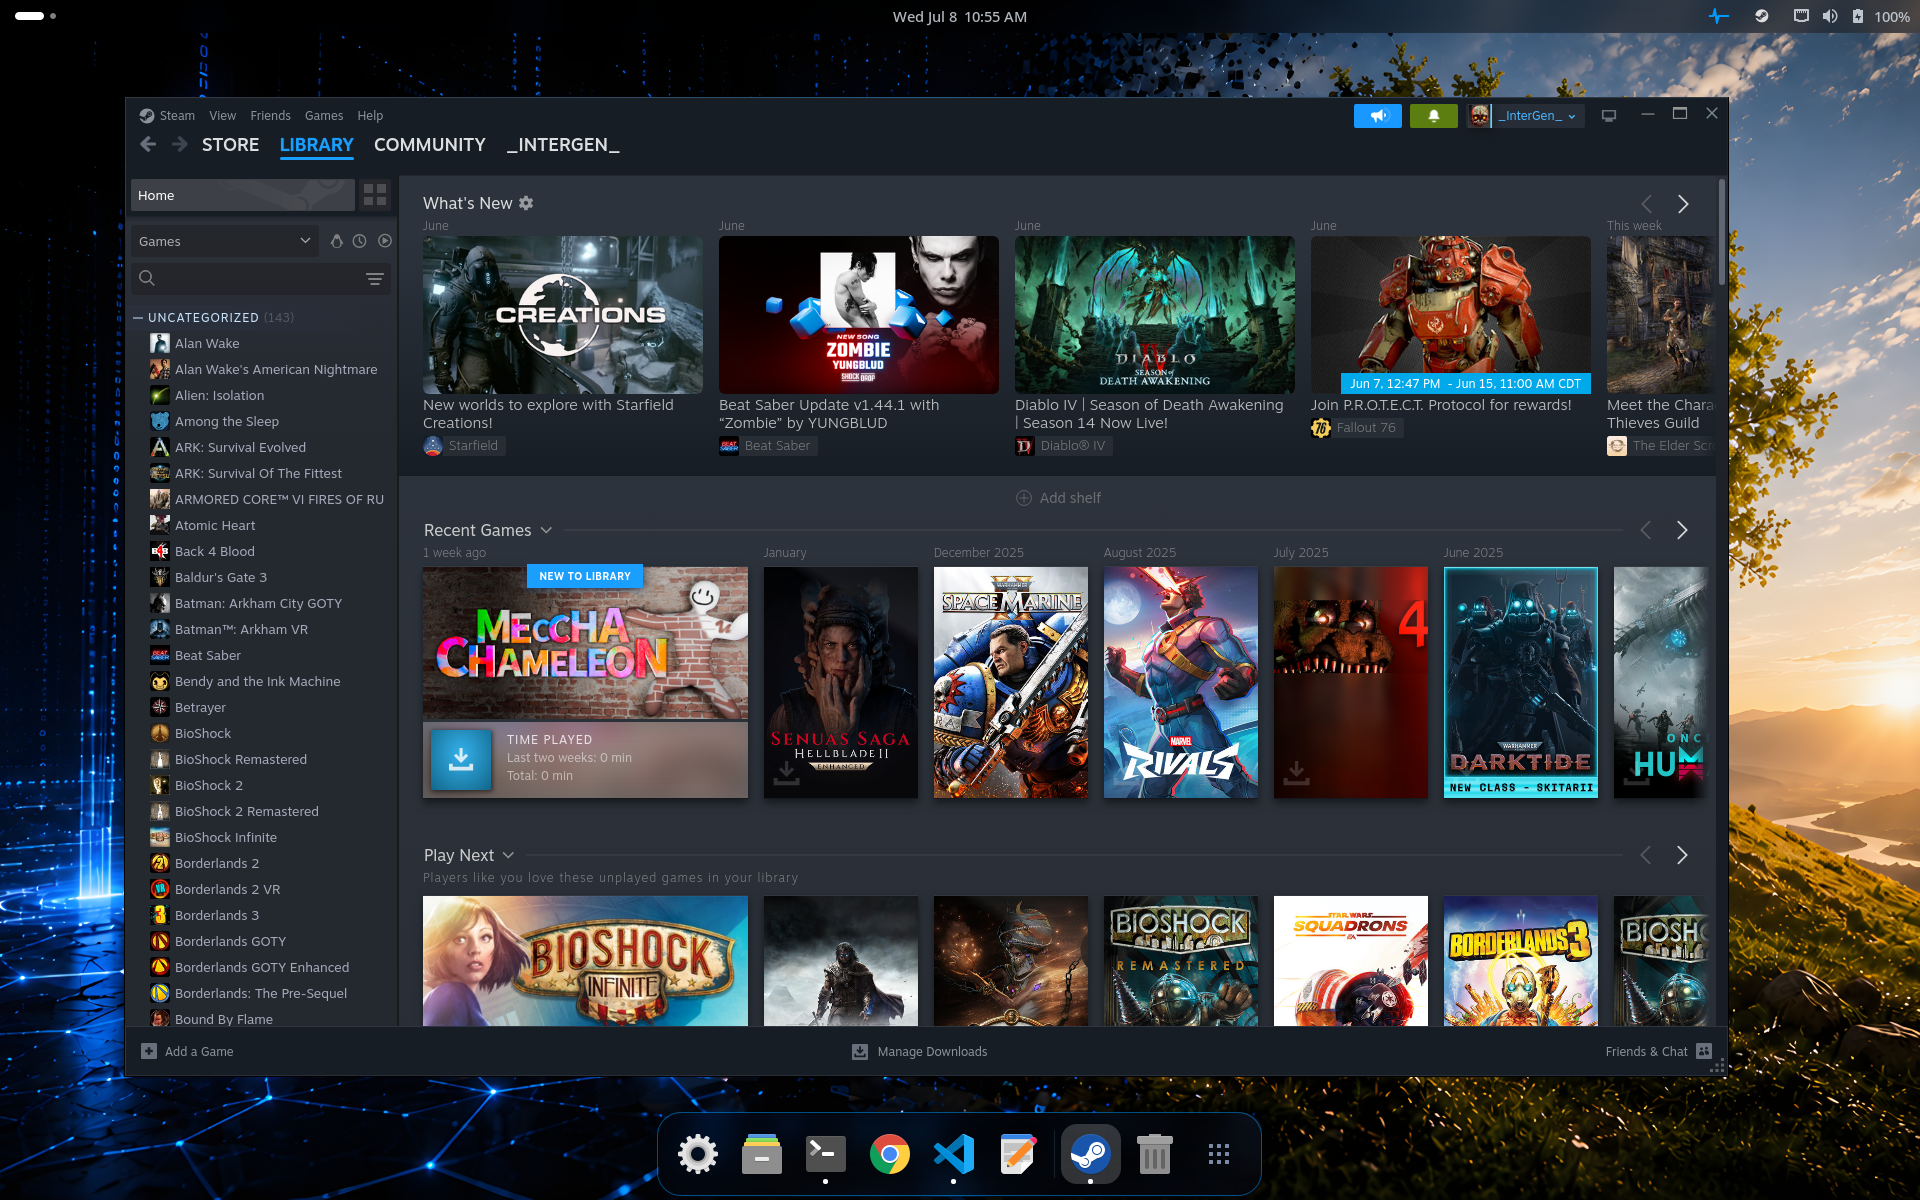
Task: Select Back 4 Blood in list
Action: (215, 551)
